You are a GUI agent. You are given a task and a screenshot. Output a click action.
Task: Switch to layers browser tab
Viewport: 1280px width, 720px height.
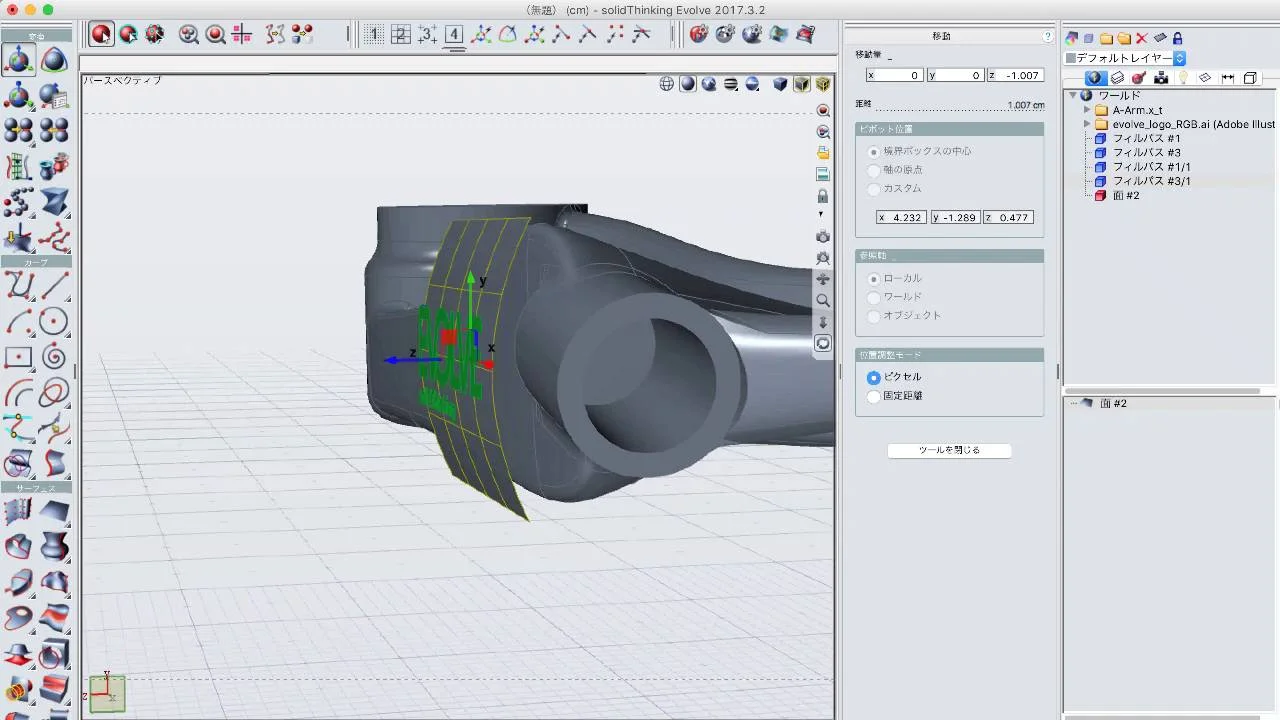(x=1117, y=78)
